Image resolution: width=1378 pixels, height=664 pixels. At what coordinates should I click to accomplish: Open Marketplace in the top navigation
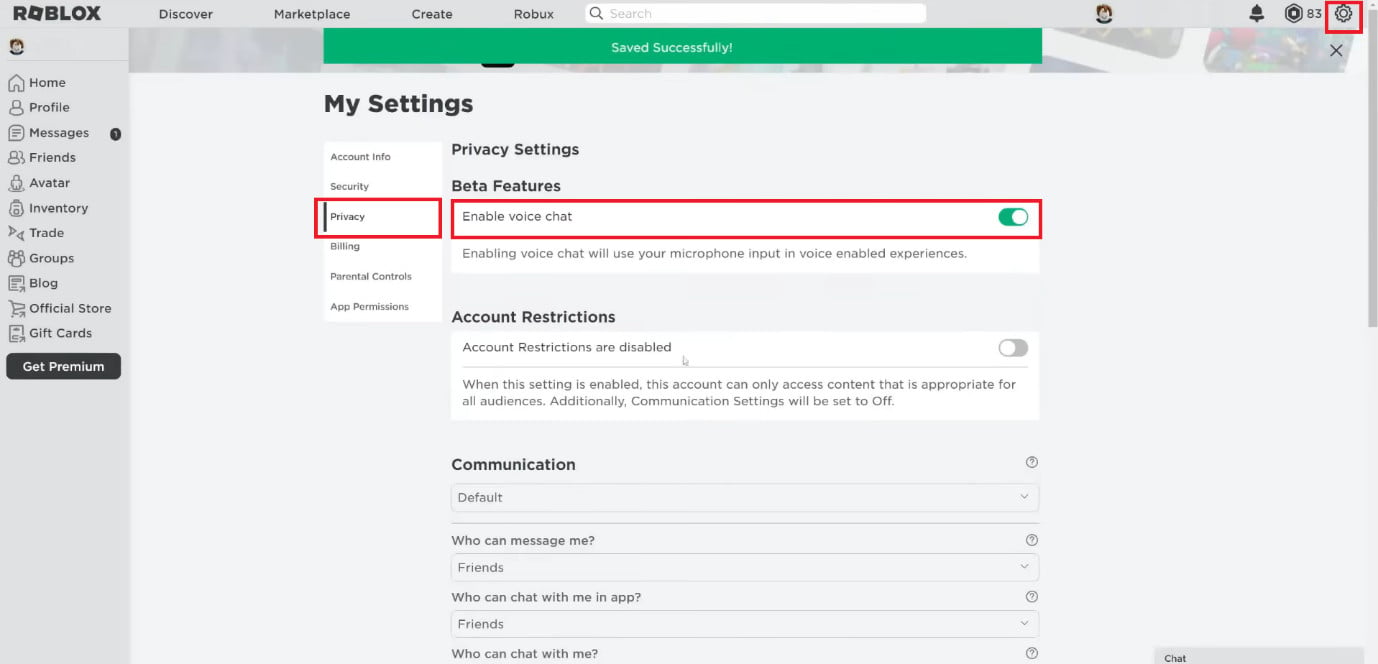[312, 14]
